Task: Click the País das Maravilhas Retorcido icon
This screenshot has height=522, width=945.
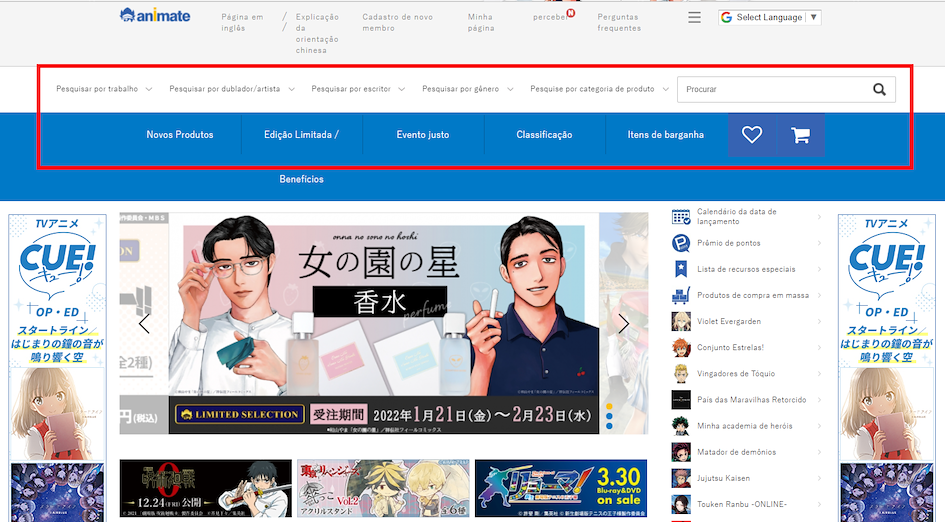Action: tap(681, 400)
